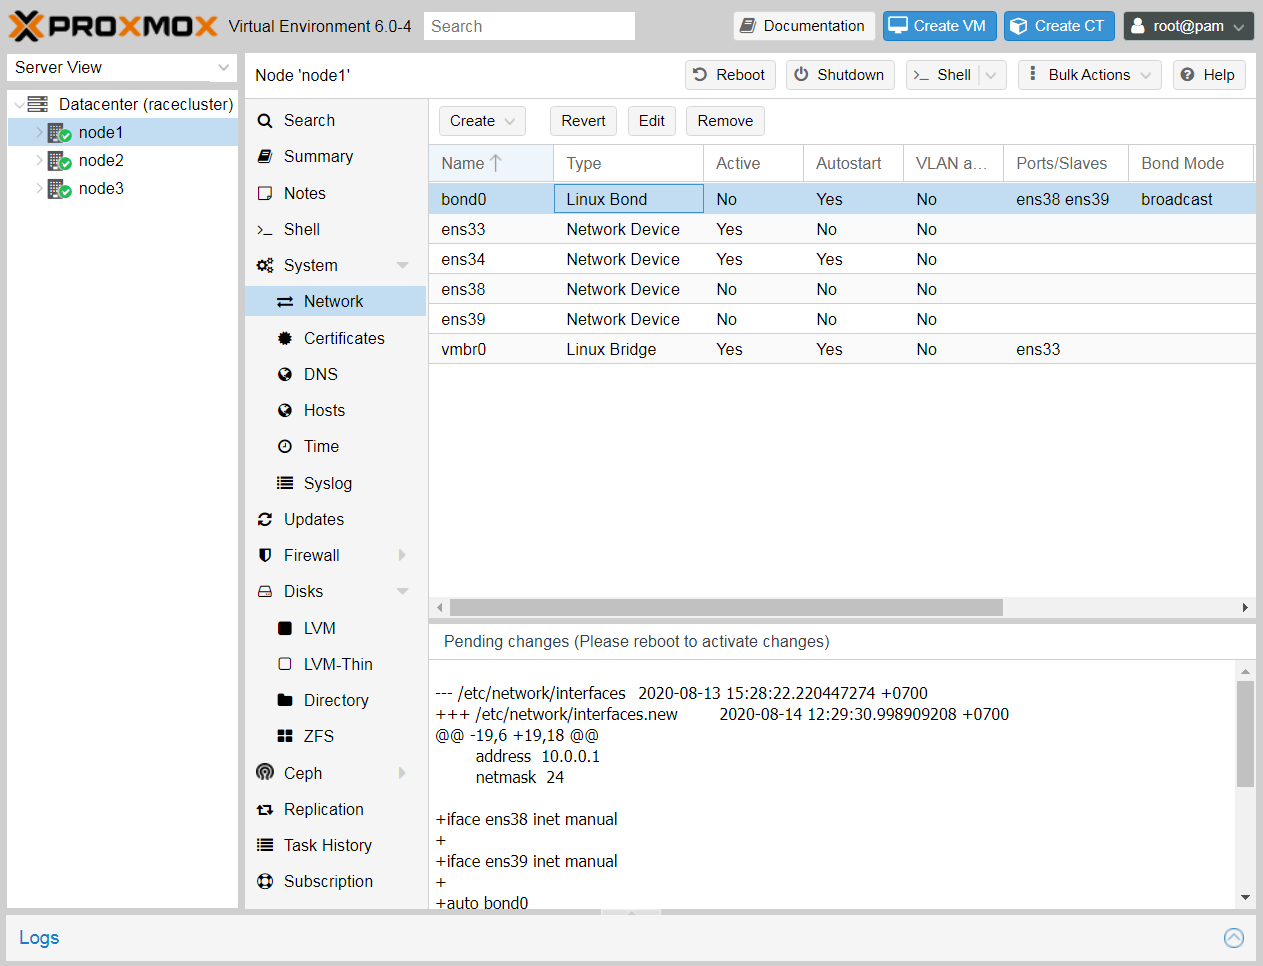The width and height of the screenshot is (1263, 966).
Task: Click the Reboot button
Action: (x=730, y=75)
